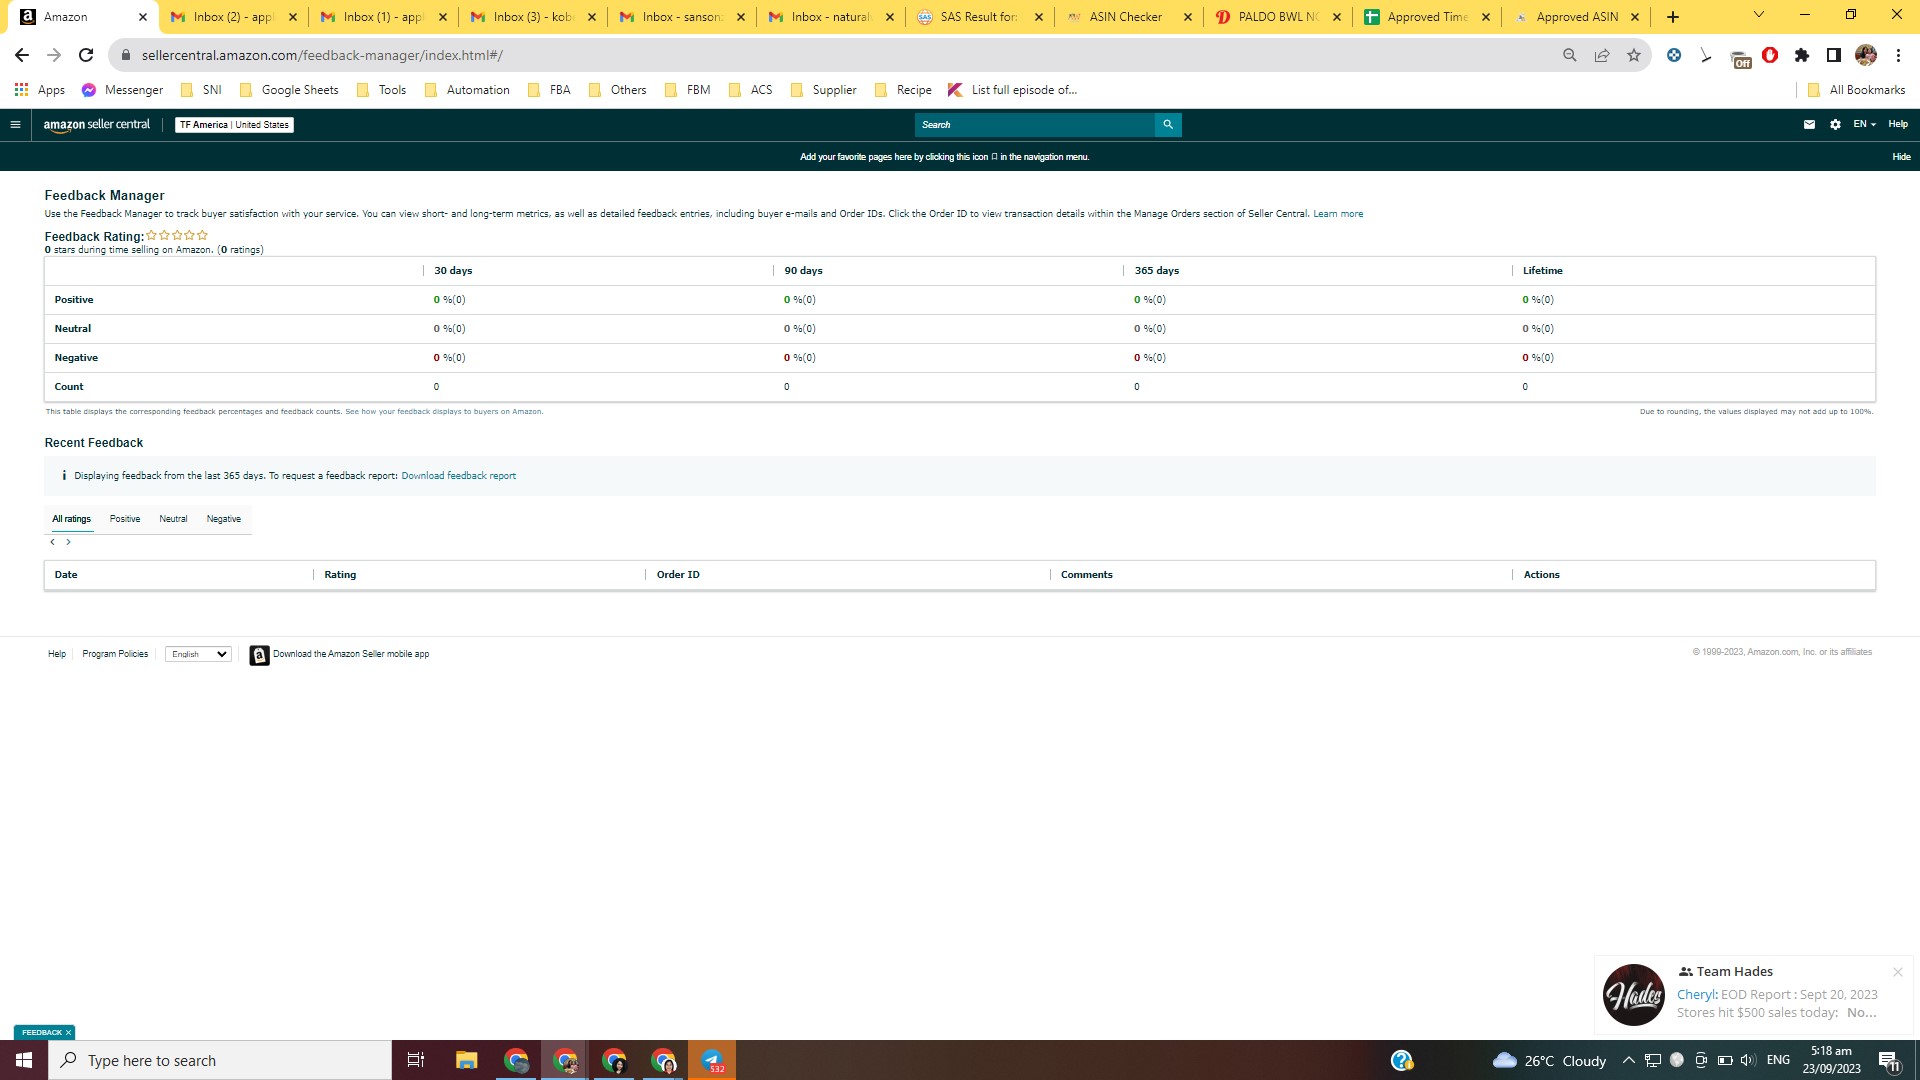
Task: Open how your feedback displays link
Action: [444, 412]
